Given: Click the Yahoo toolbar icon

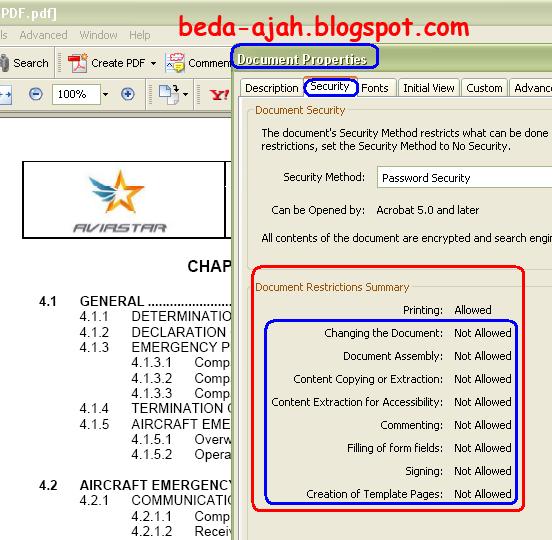Looking at the screenshot, I should pos(219,94).
